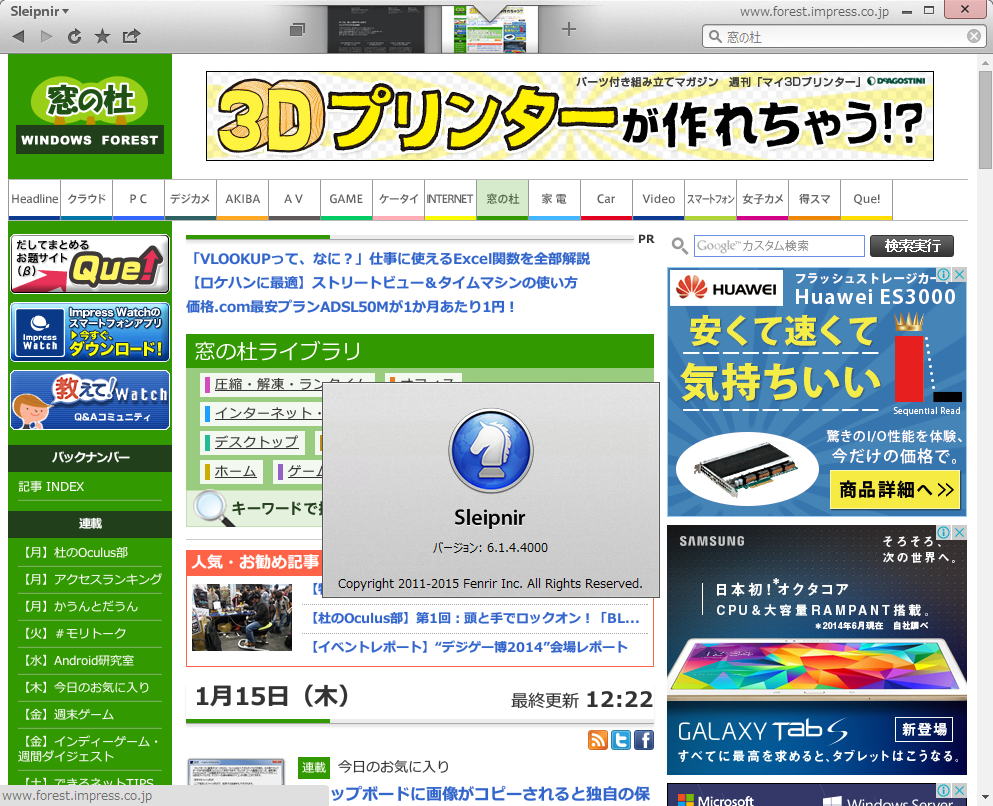
Task: Go forward with the forward arrow
Action: [x=46, y=37]
